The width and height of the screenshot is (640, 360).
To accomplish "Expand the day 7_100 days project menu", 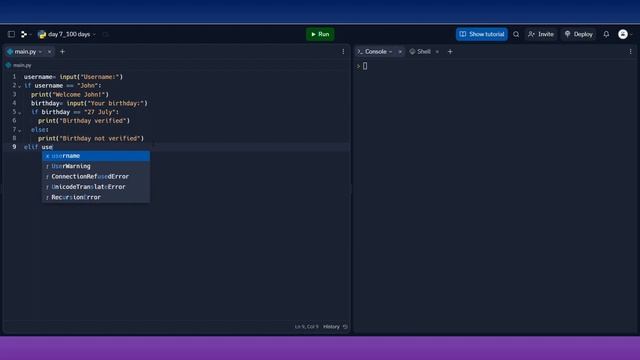I will click(x=72, y=34).
